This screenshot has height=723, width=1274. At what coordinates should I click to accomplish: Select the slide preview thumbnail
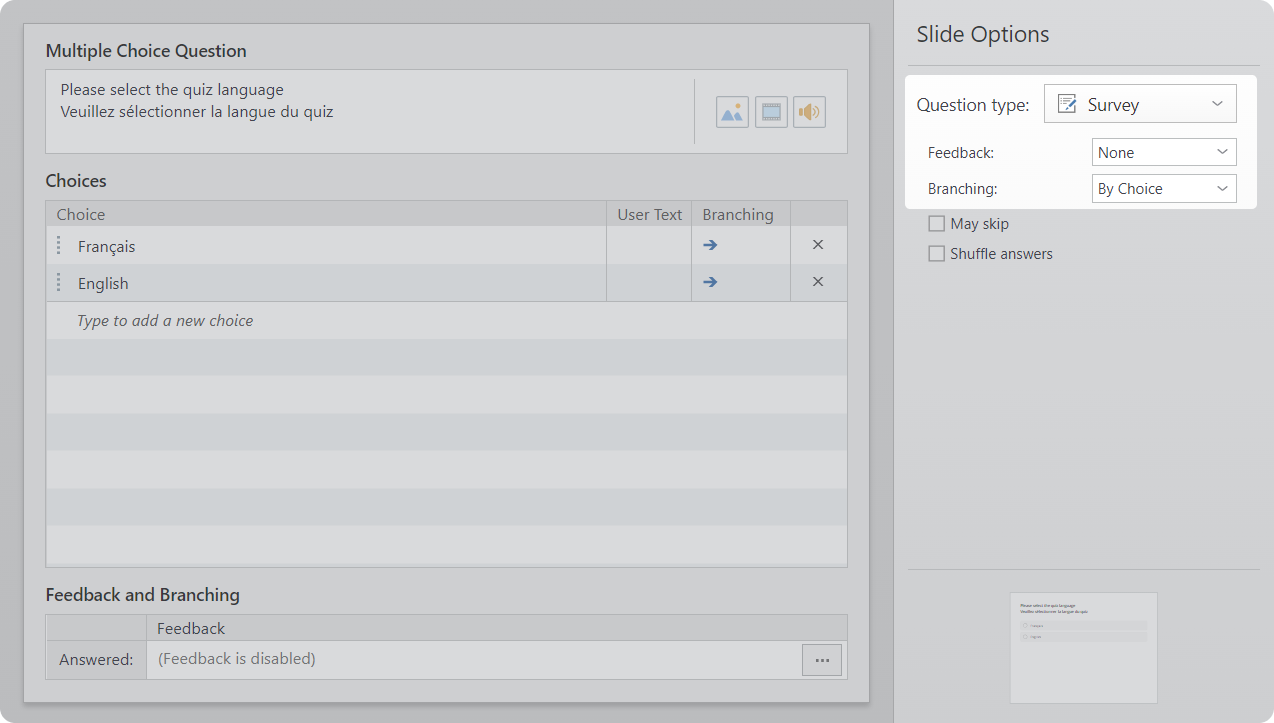(1083, 647)
